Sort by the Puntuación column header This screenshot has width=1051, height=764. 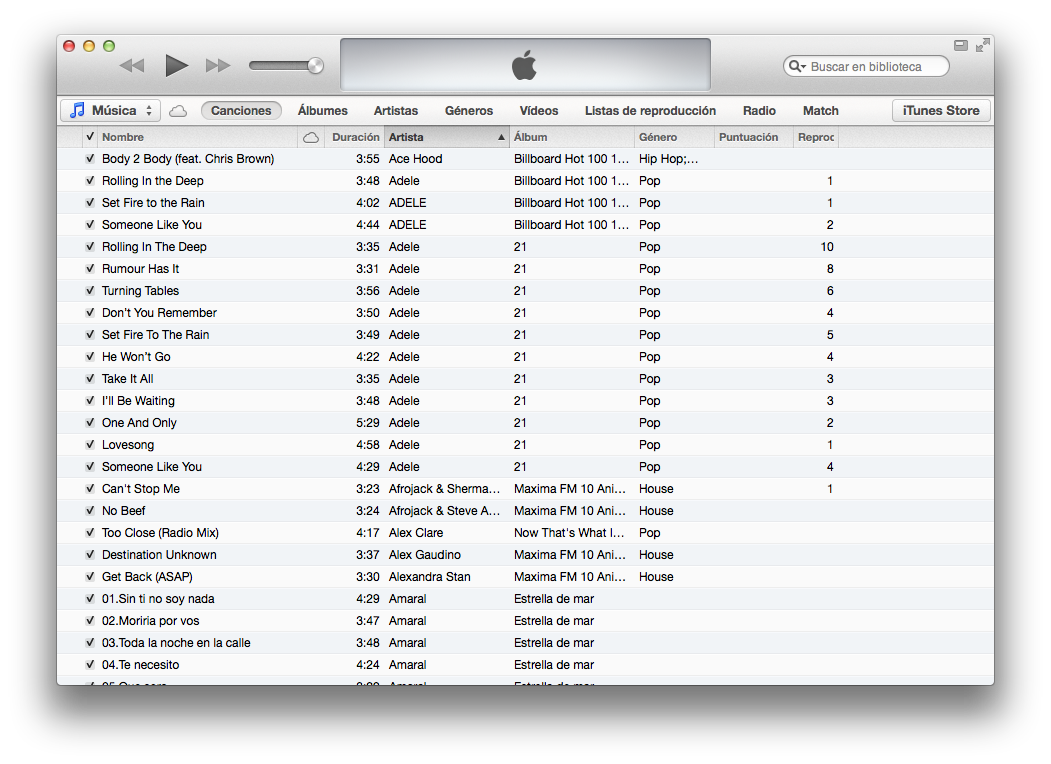click(x=753, y=137)
